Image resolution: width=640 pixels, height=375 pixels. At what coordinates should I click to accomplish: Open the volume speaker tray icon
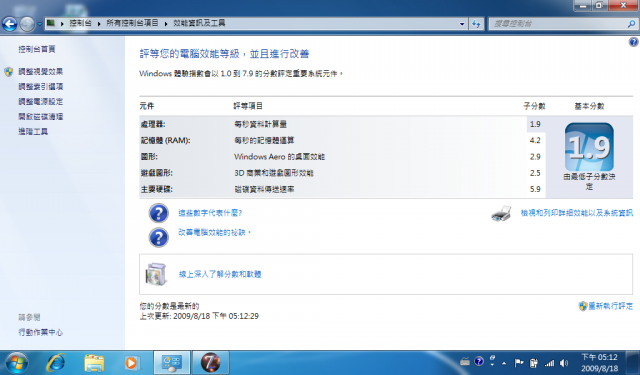click(564, 363)
